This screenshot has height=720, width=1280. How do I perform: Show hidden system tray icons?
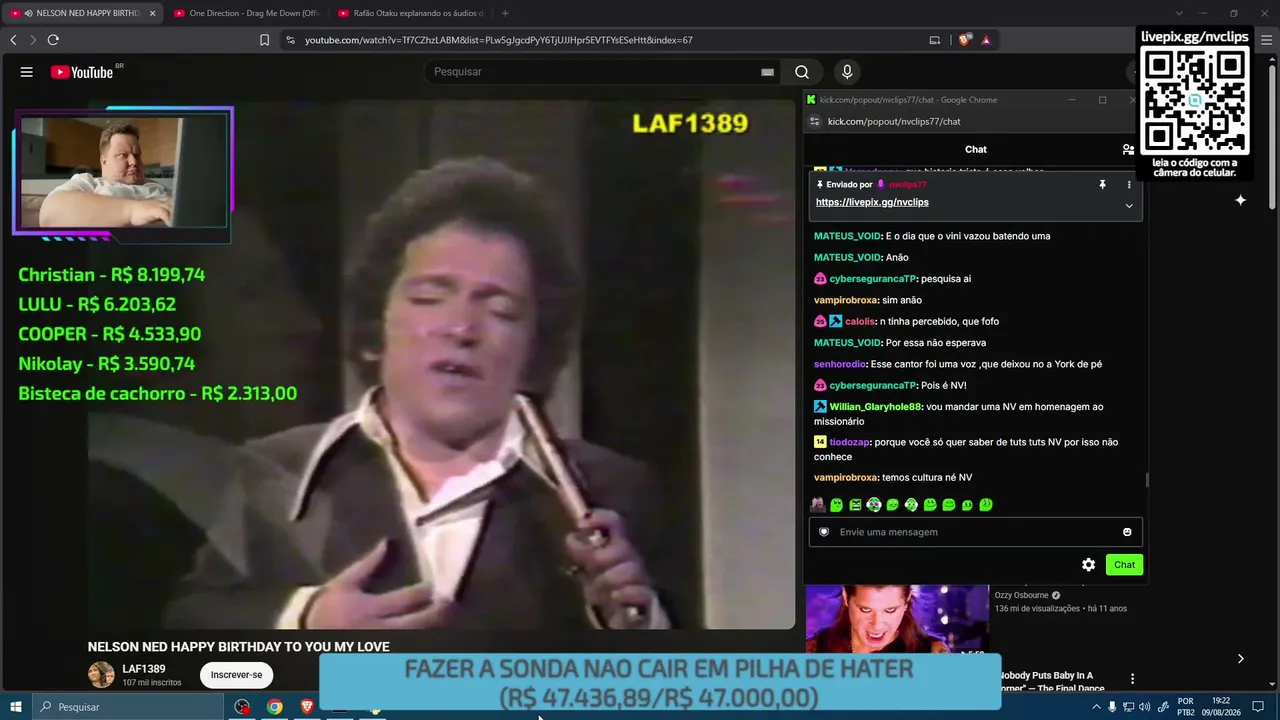click(1096, 707)
